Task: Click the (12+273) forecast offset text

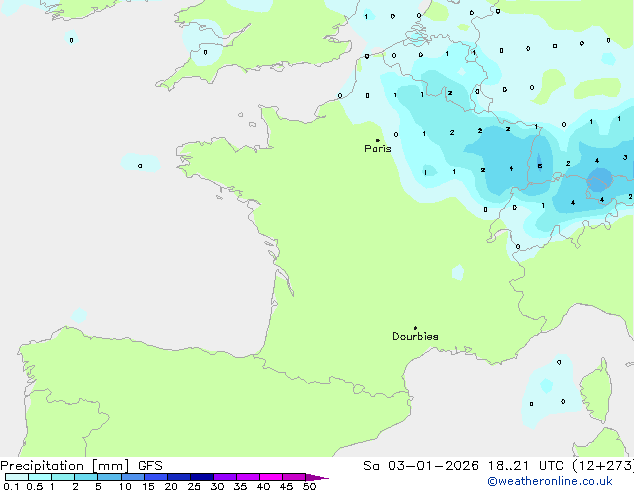Action: 603,466
